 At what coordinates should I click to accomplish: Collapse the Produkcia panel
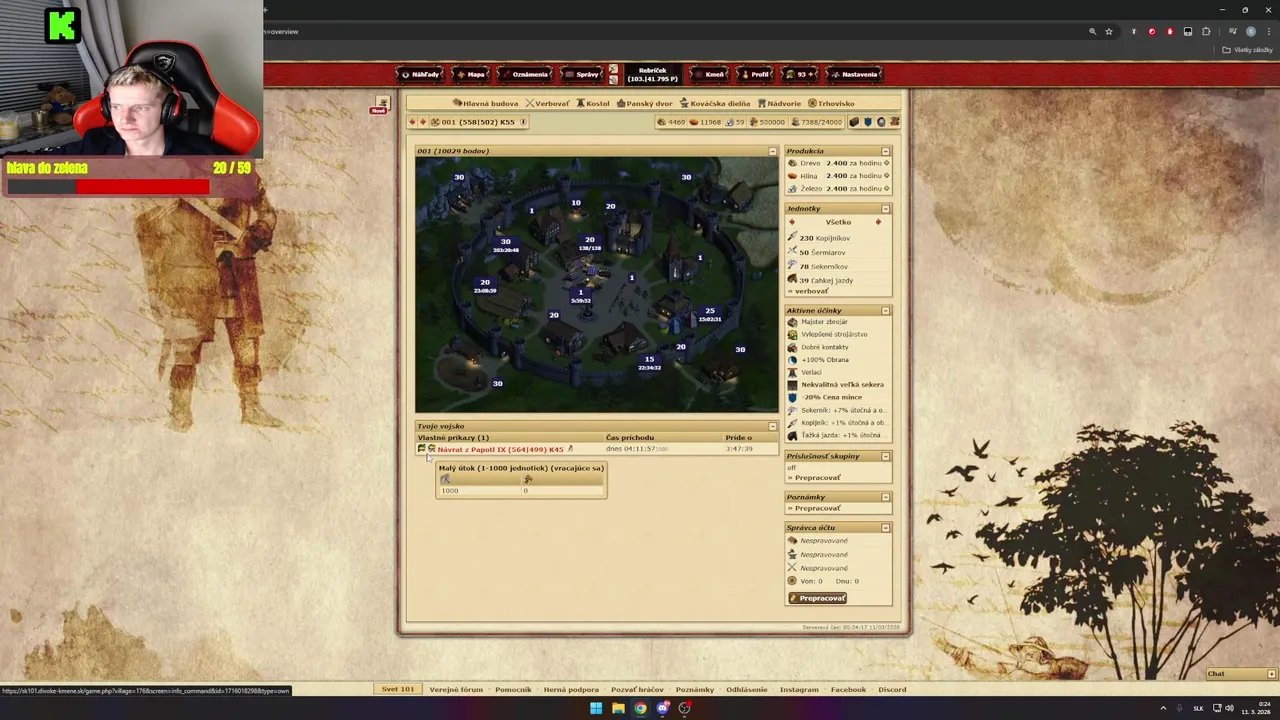point(885,151)
